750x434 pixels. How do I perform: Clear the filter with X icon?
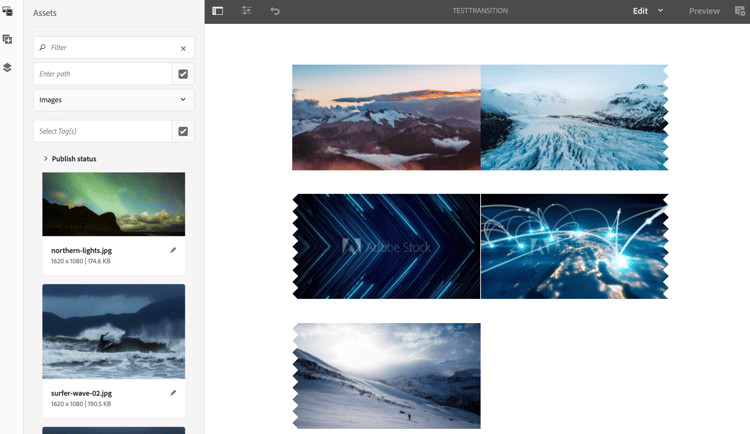pyautogui.click(x=183, y=48)
